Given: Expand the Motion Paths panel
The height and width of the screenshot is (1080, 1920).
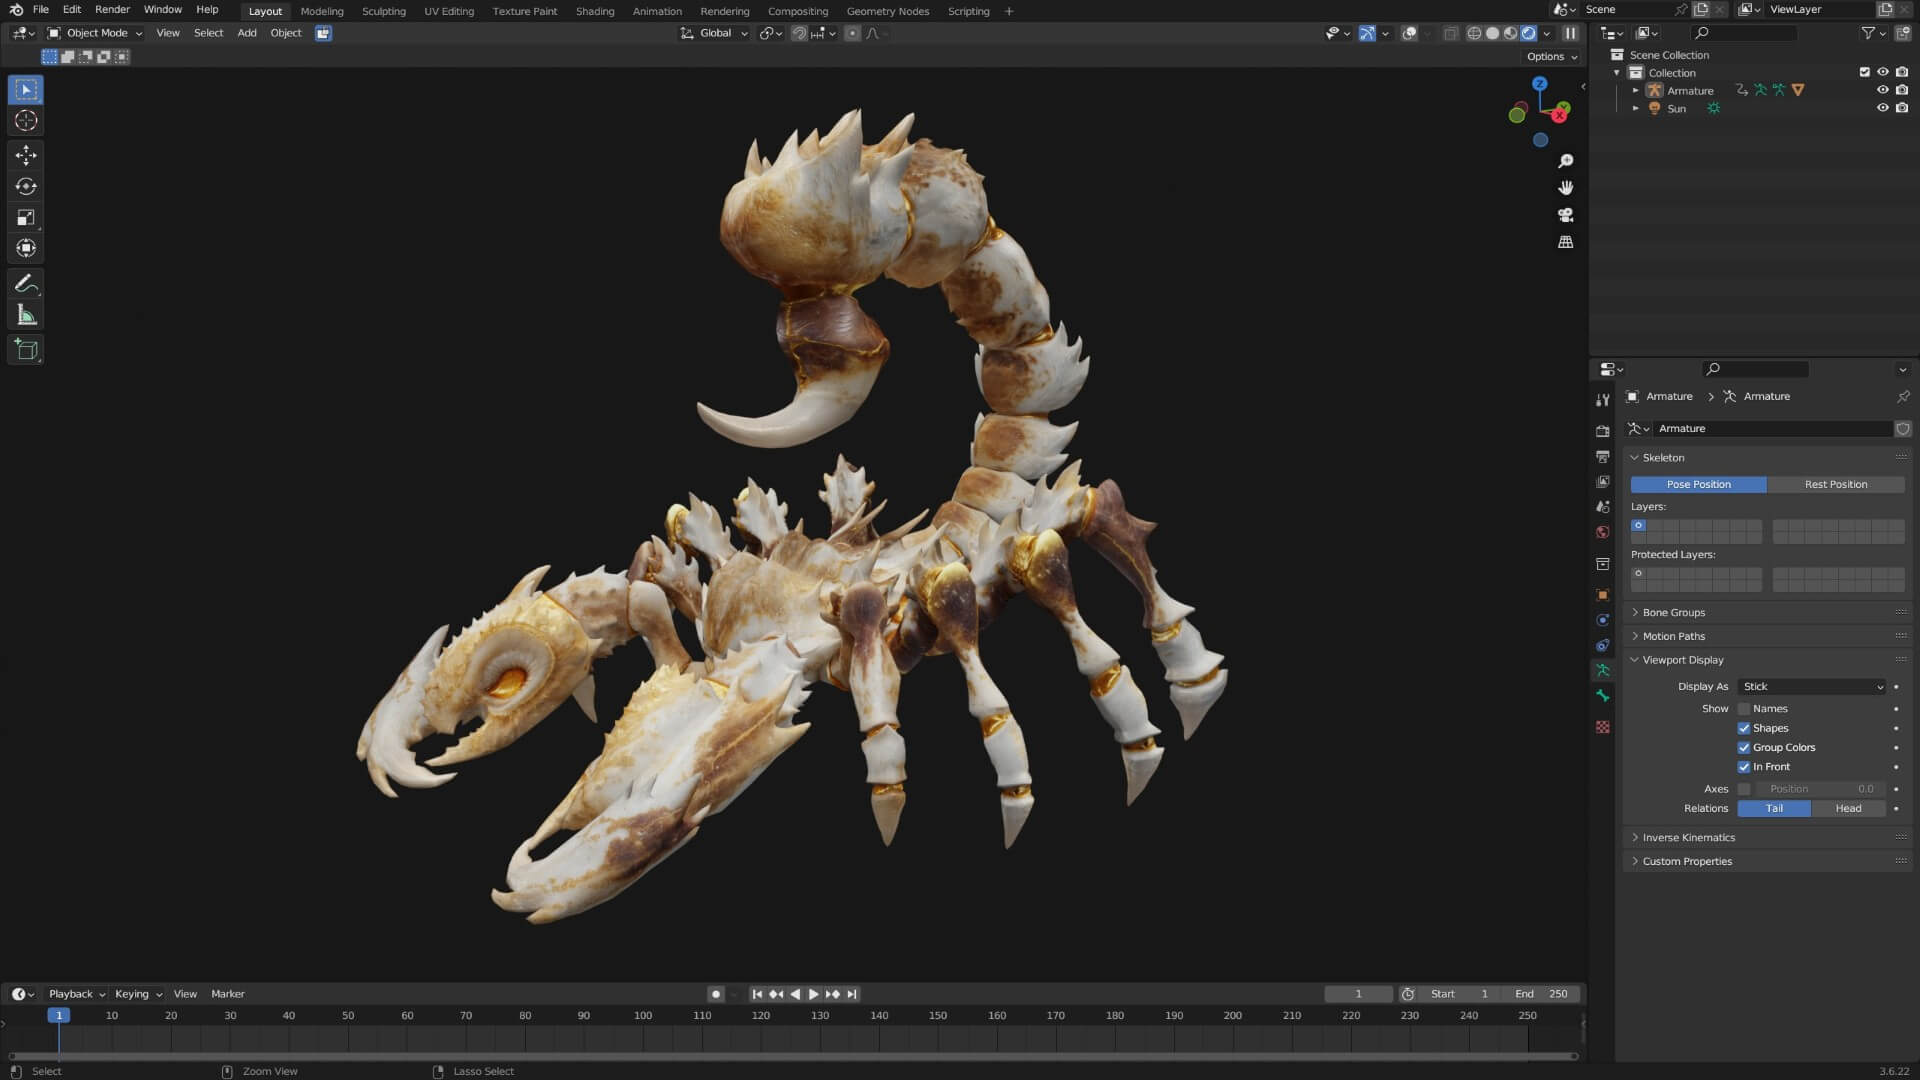Looking at the screenshot, I should pyautogui.click(x=1673, y=637).
